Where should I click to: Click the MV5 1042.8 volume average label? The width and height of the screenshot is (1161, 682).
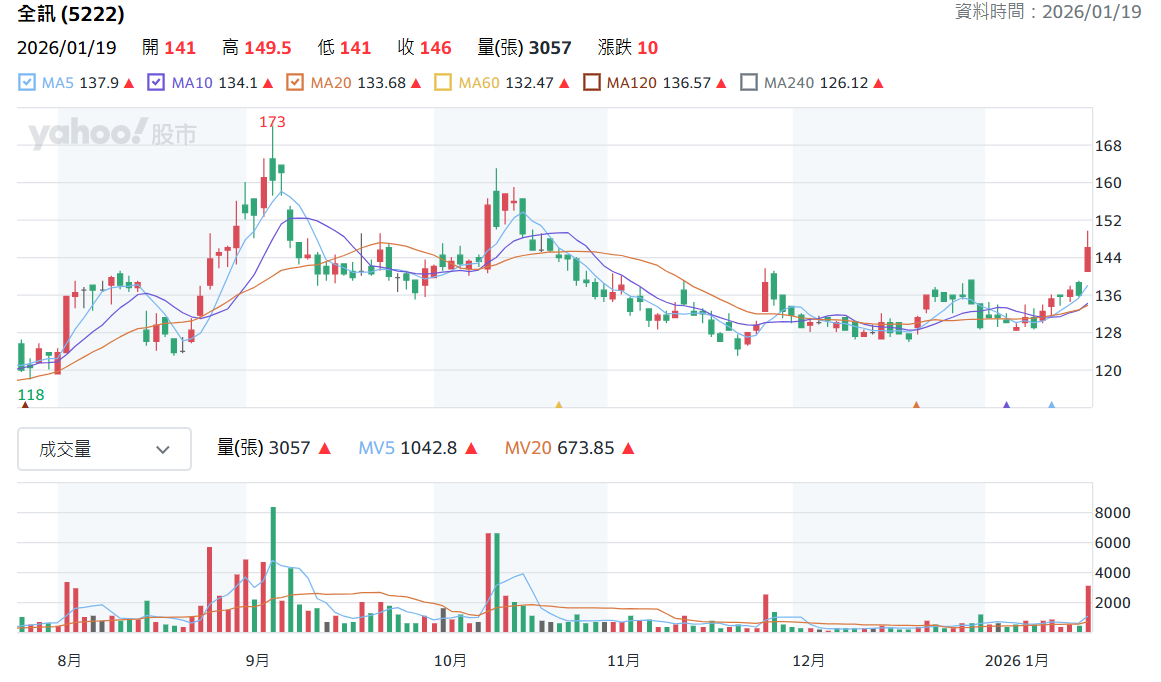(x=407, y=448)
